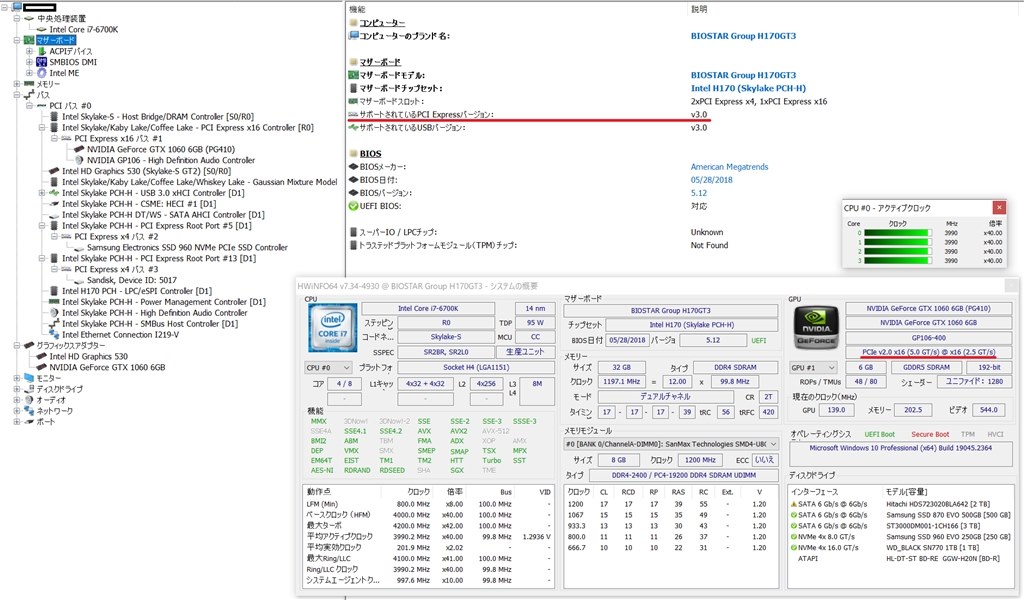
Task: Open the GPU #1 selector dropdown
Action: (x=814, y=367)
